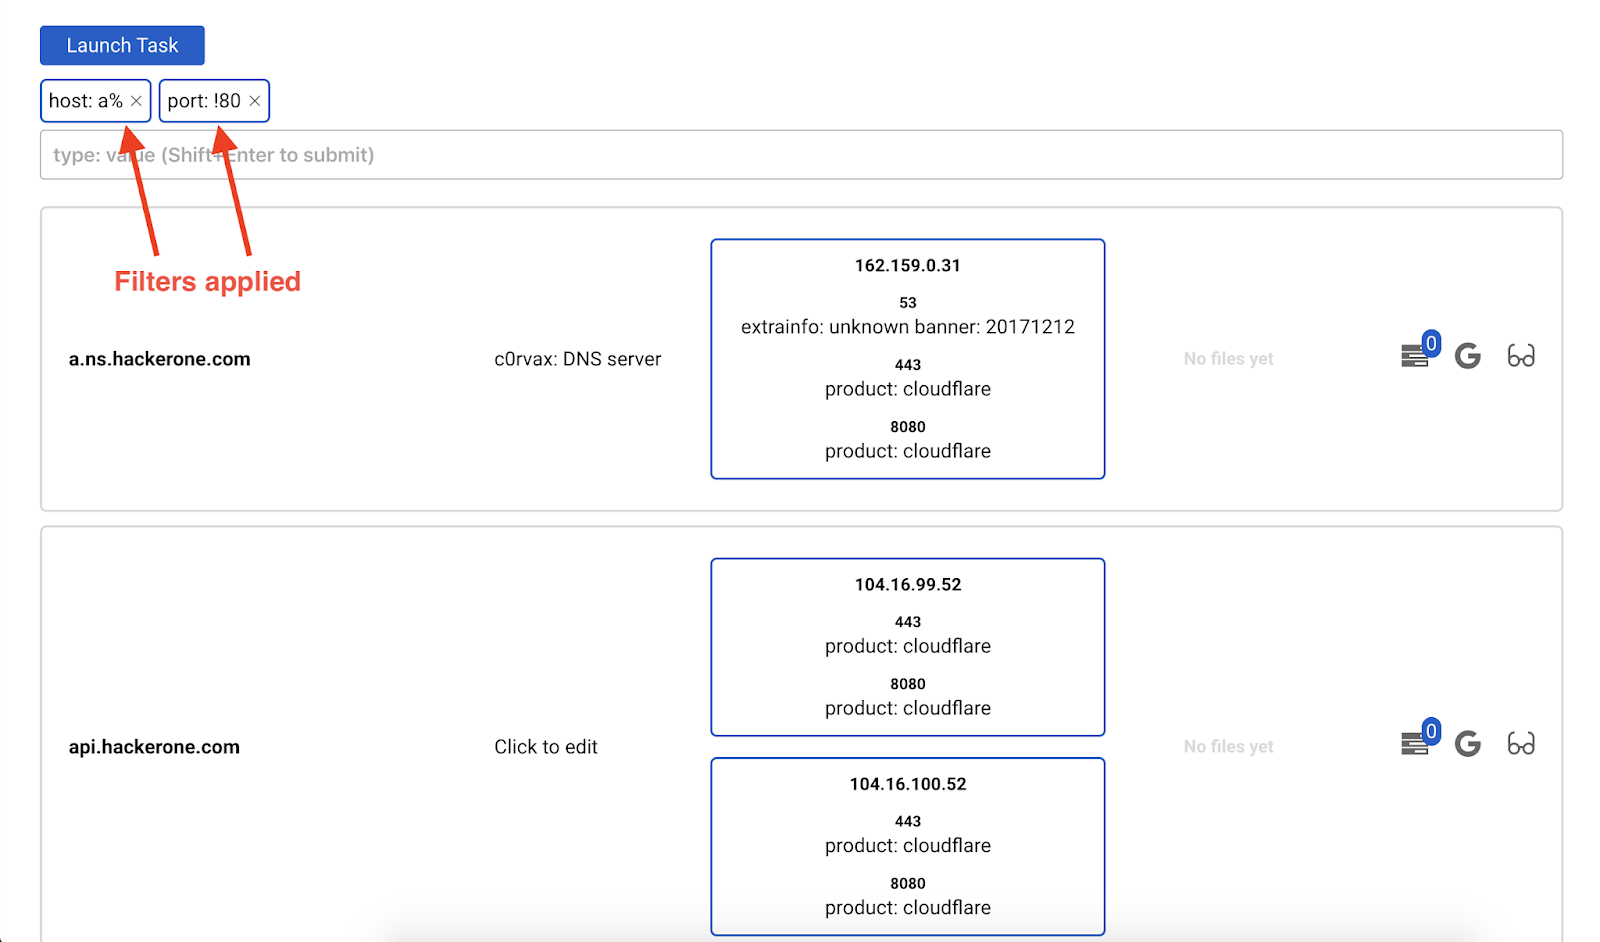Focus the filter type: value input

click(x=801, y=155)
